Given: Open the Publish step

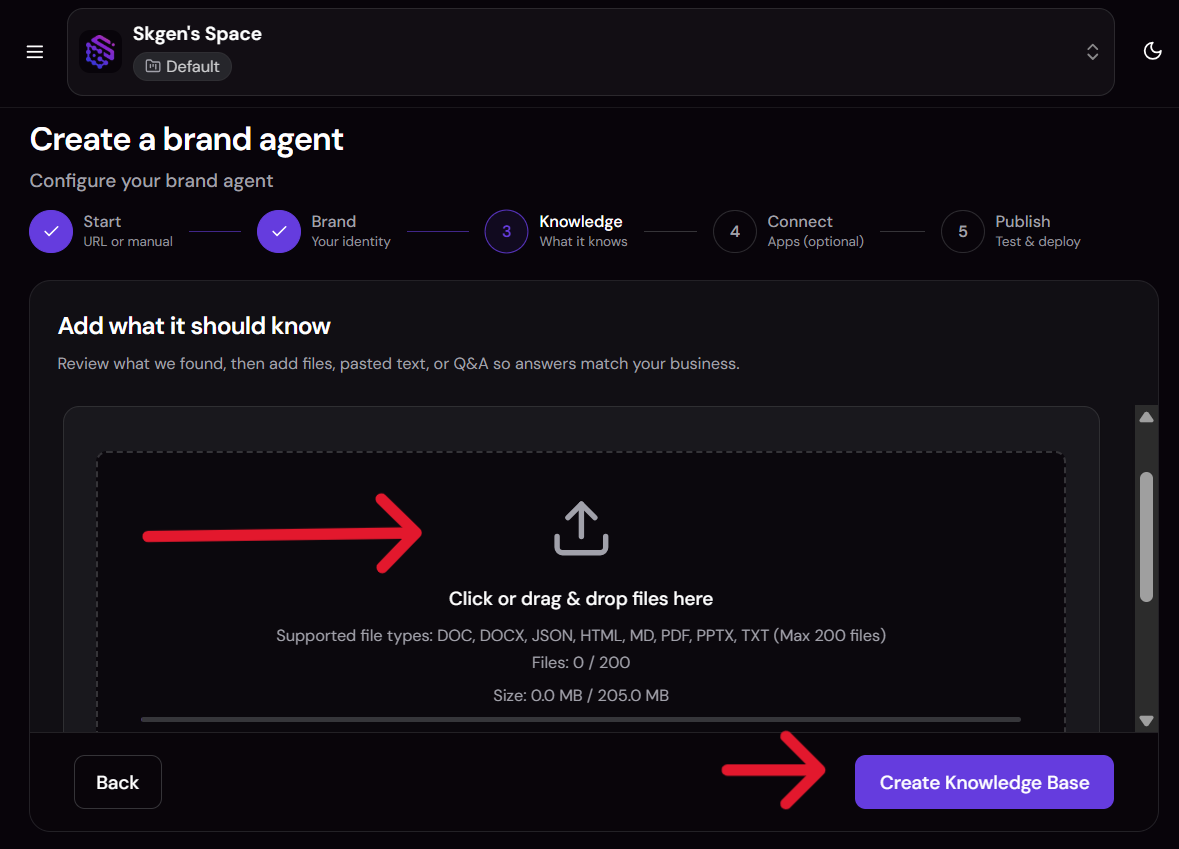Looking at the screenshot, I should click(x=1011, y=231).
